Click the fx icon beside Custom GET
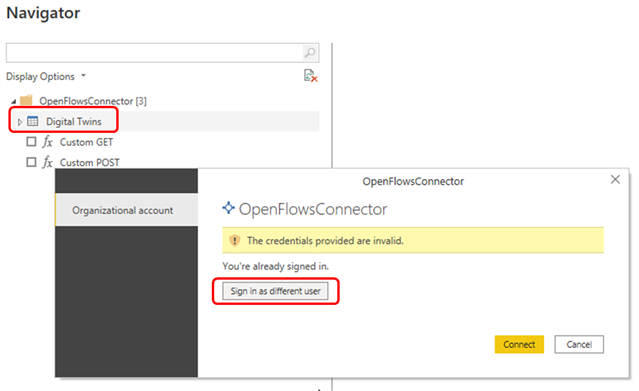Image resolution: width=639 pixels, height=391 pixels. click(x=48, y=142)
